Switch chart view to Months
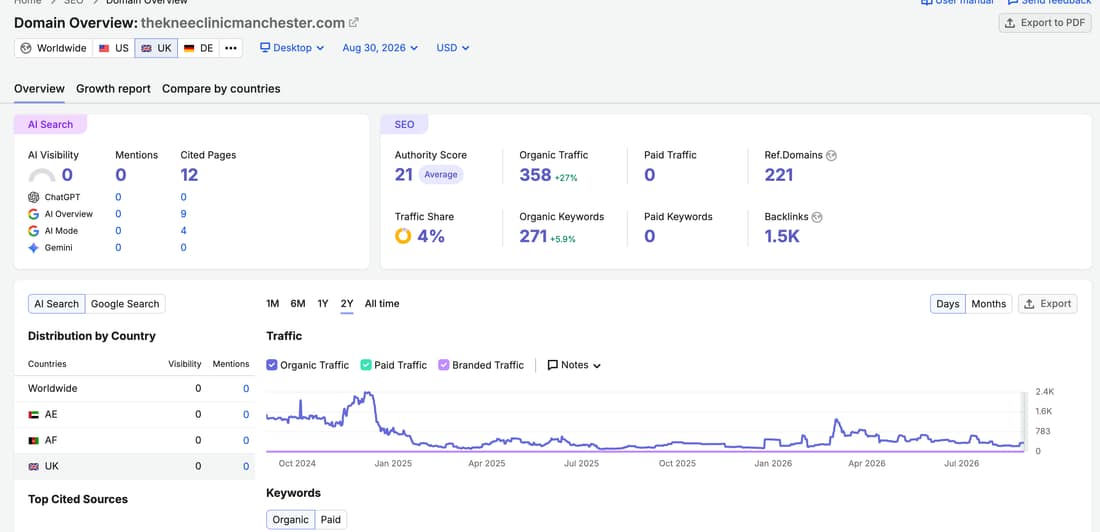Screen dimensions: 1100x532 [988, 304]
